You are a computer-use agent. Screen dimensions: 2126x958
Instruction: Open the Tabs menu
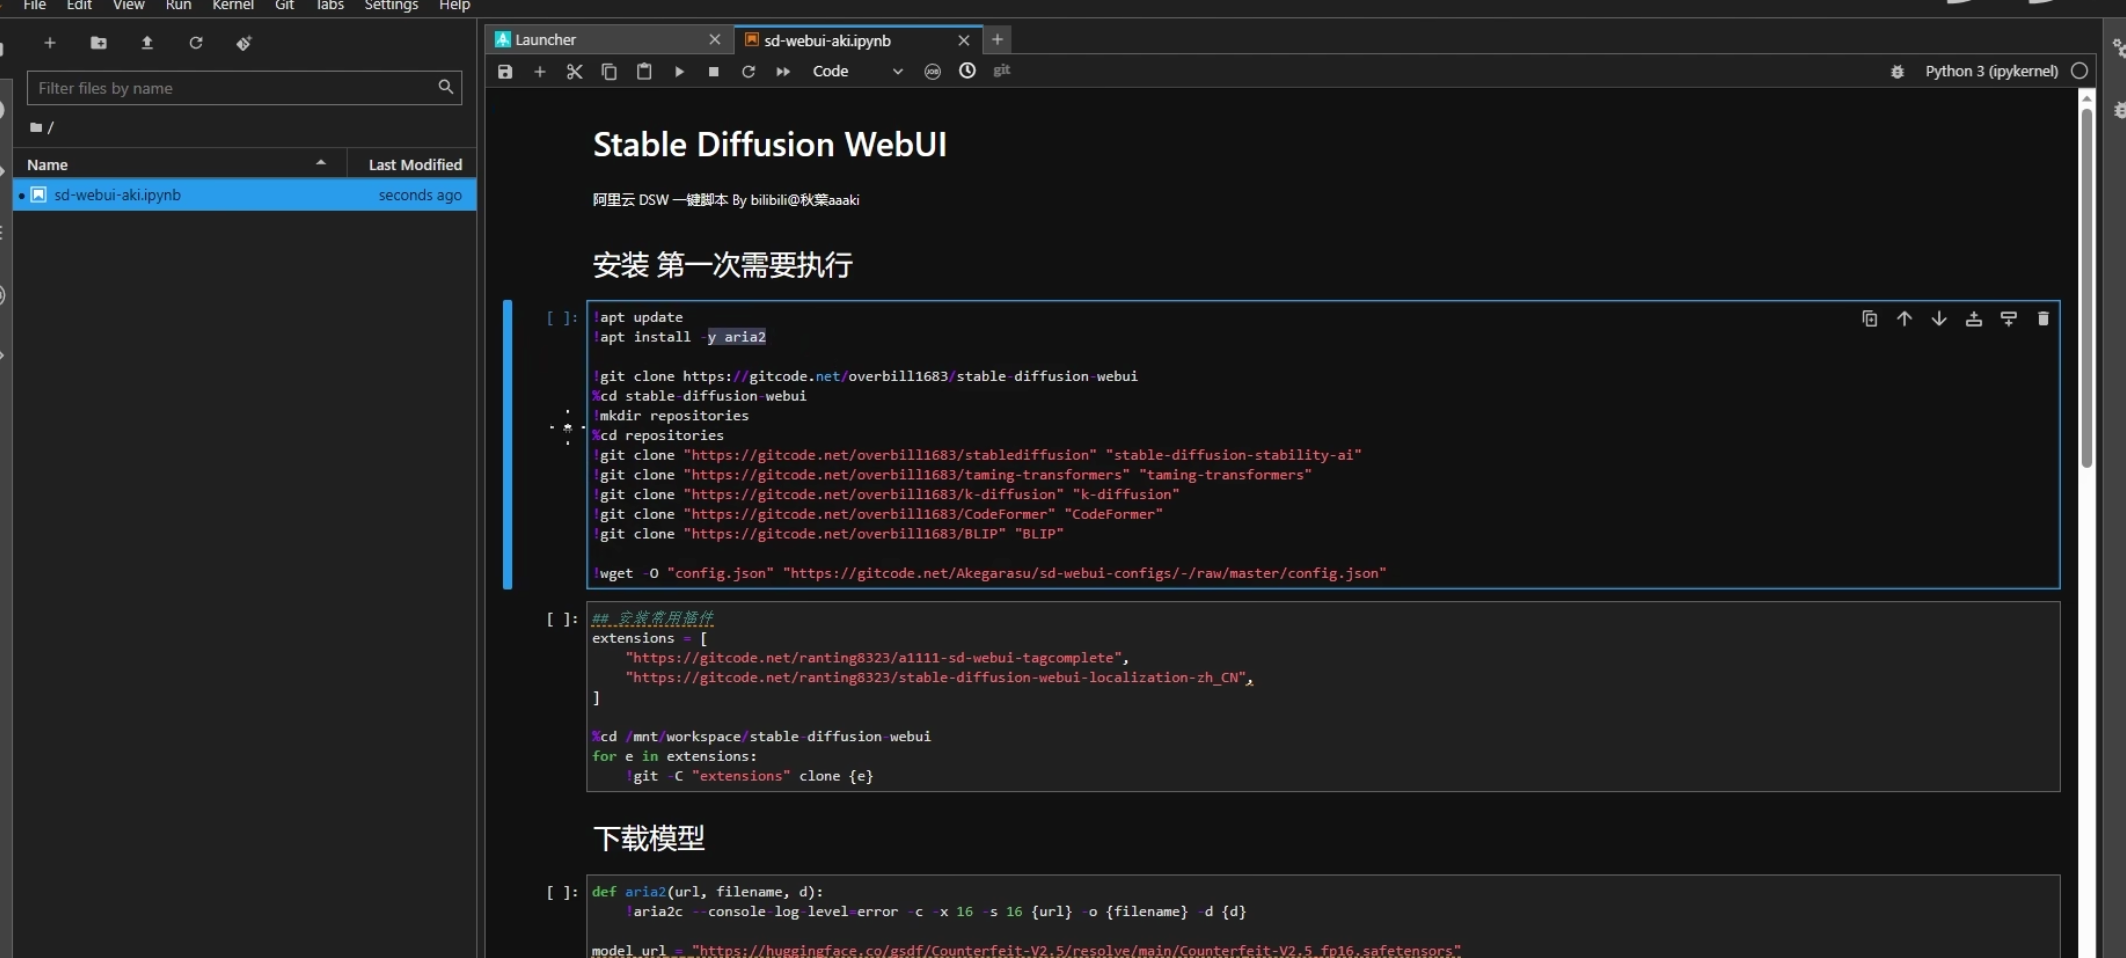coord(330,5)
